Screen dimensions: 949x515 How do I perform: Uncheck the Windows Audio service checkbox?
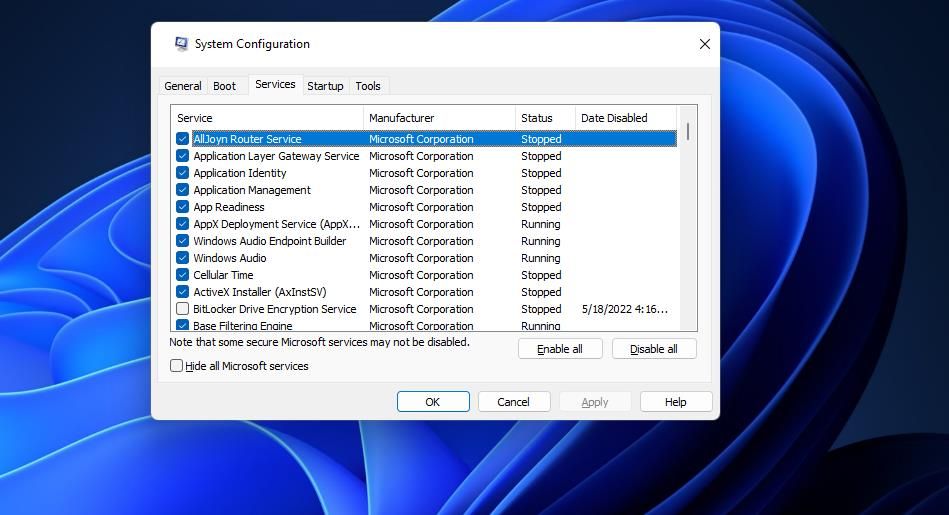point(182,258)
